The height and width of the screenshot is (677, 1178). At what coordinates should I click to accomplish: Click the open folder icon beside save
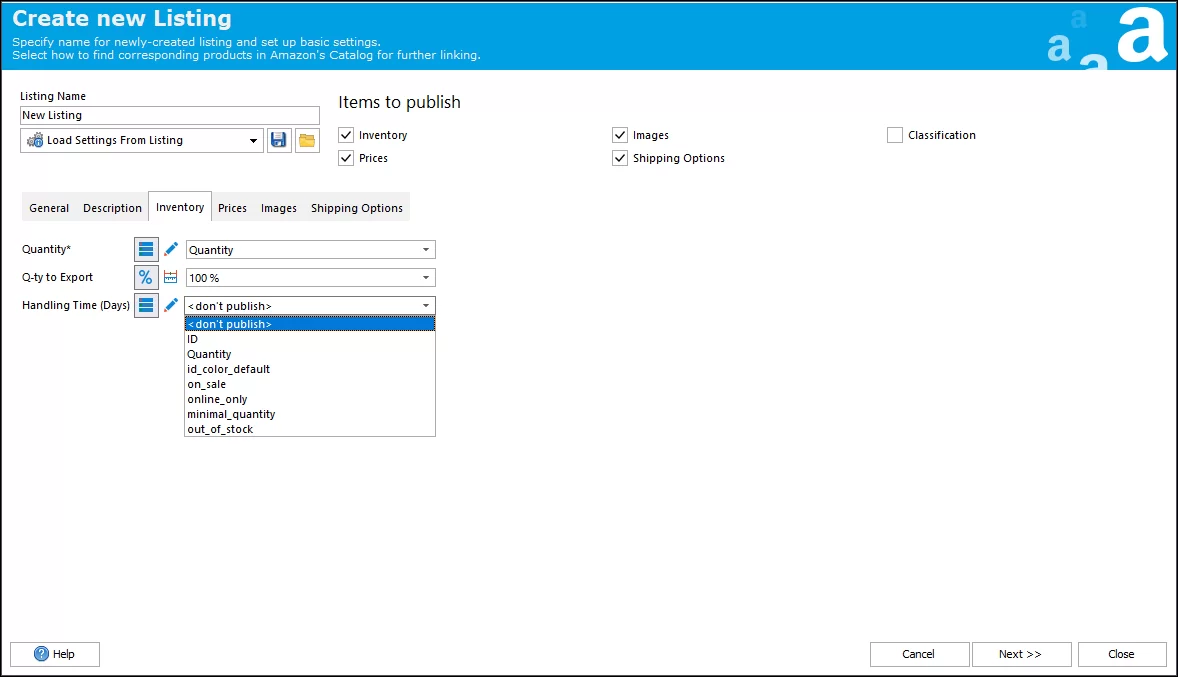[x=307, y=140]
